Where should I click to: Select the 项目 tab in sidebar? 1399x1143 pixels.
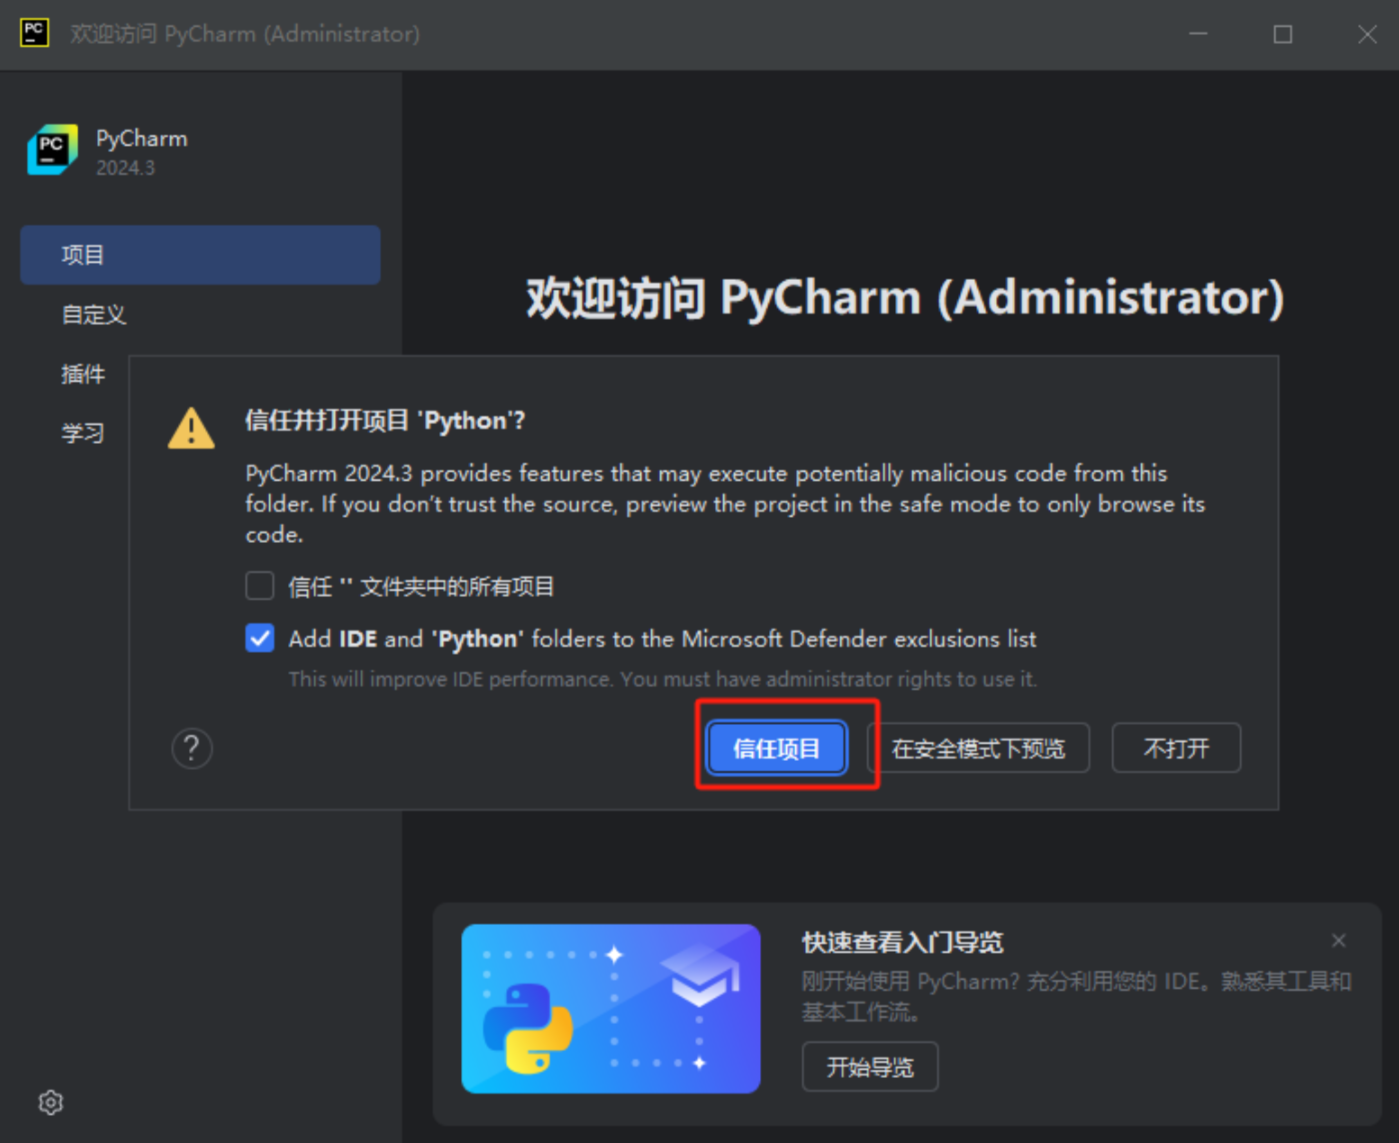[200, 255]
